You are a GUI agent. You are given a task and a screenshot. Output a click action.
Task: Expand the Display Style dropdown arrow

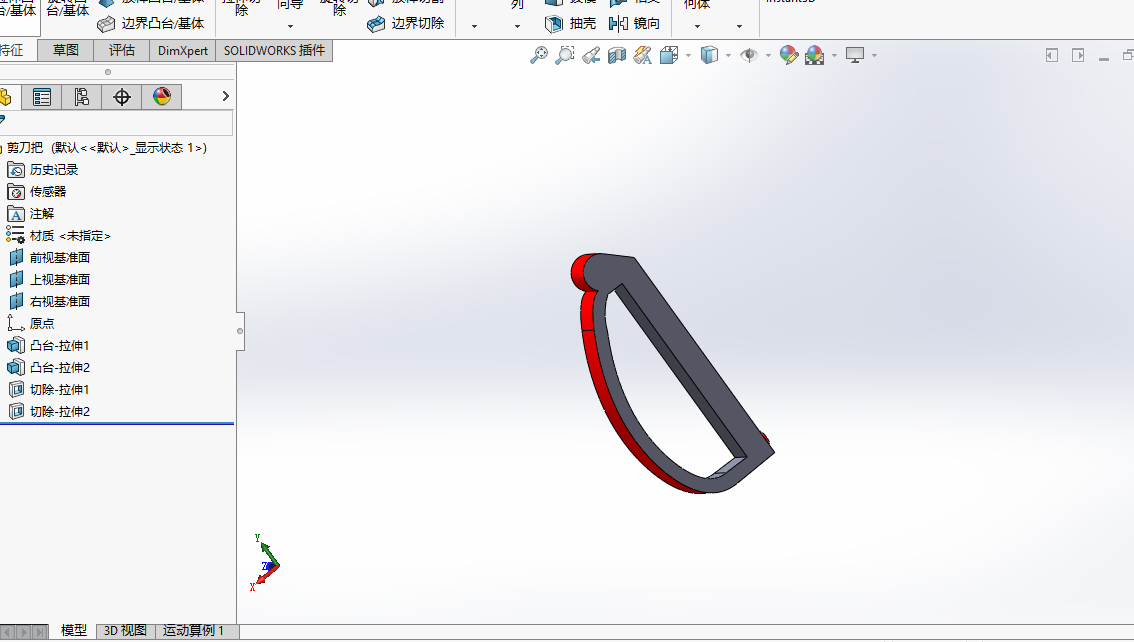[728, 56]
